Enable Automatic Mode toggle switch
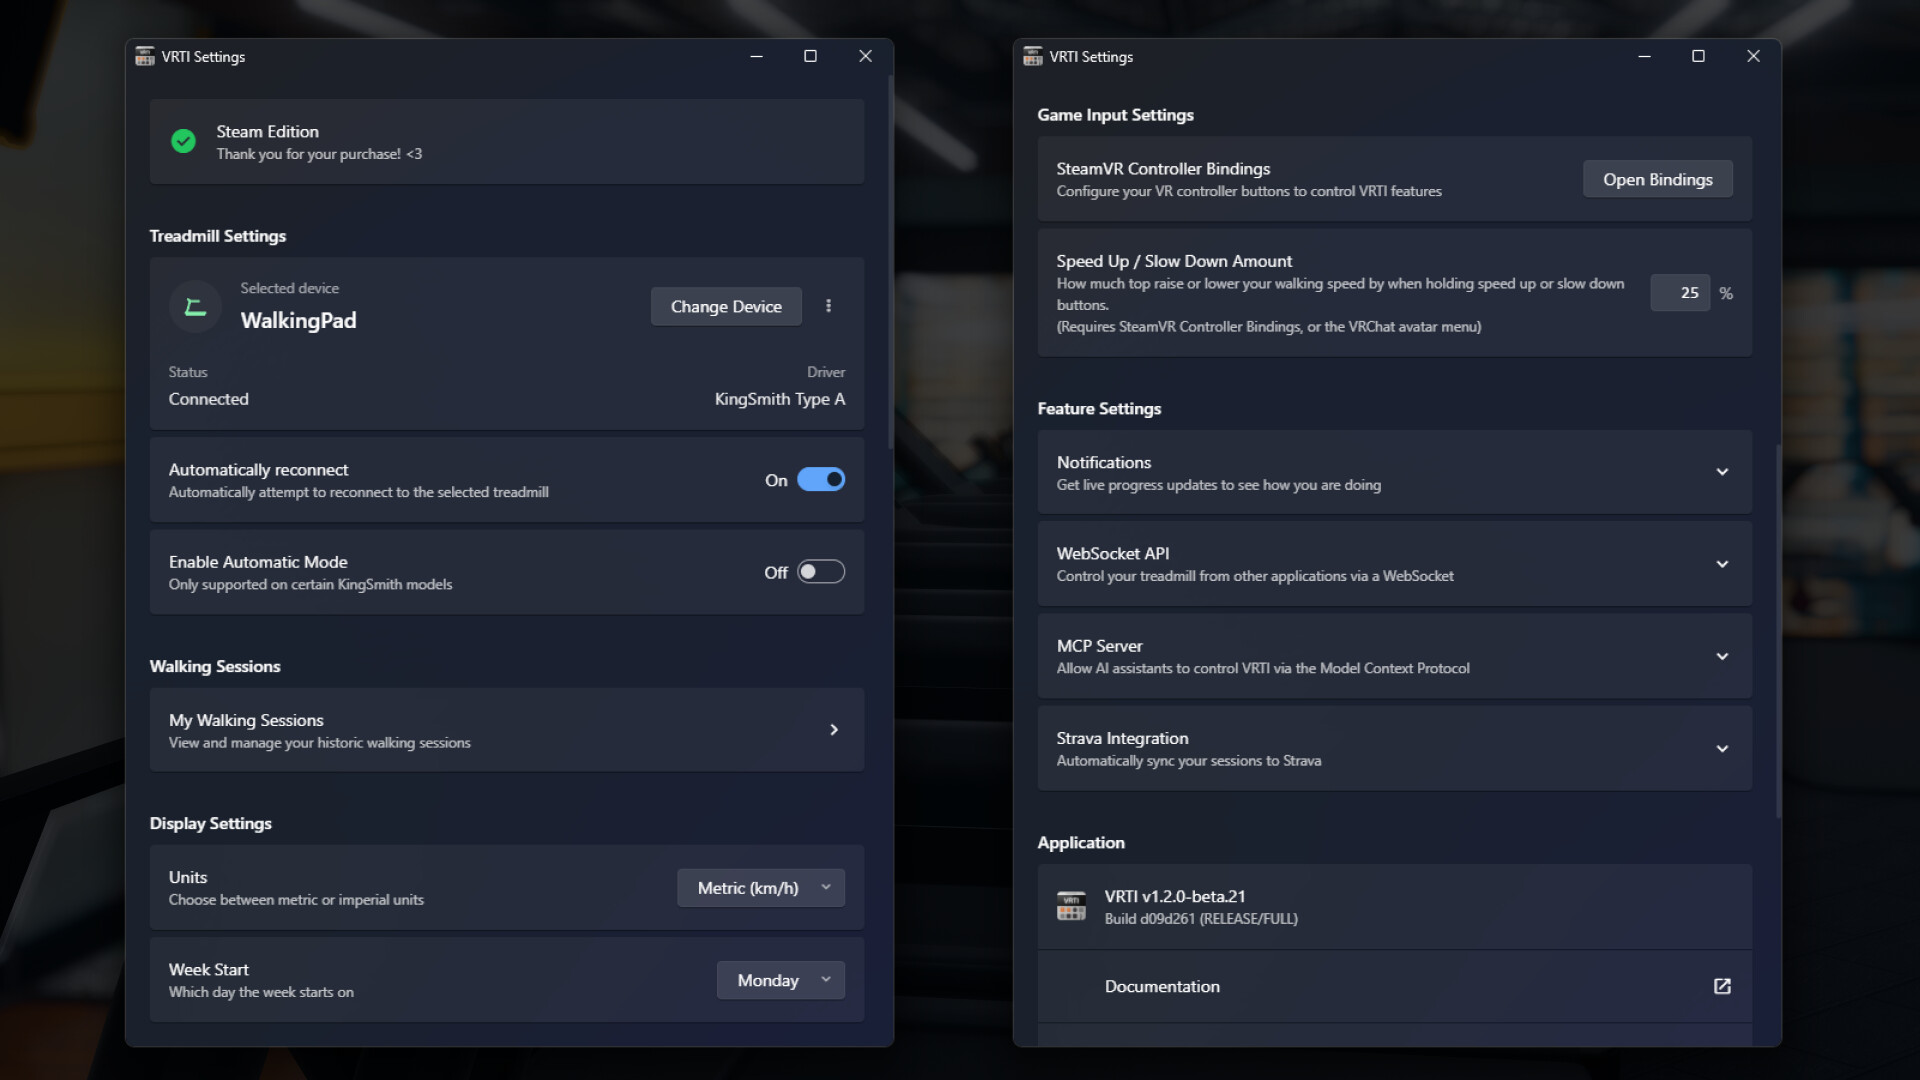Image resolution: width=1920 pixels, height=1080 pixels. coord(820,572)
